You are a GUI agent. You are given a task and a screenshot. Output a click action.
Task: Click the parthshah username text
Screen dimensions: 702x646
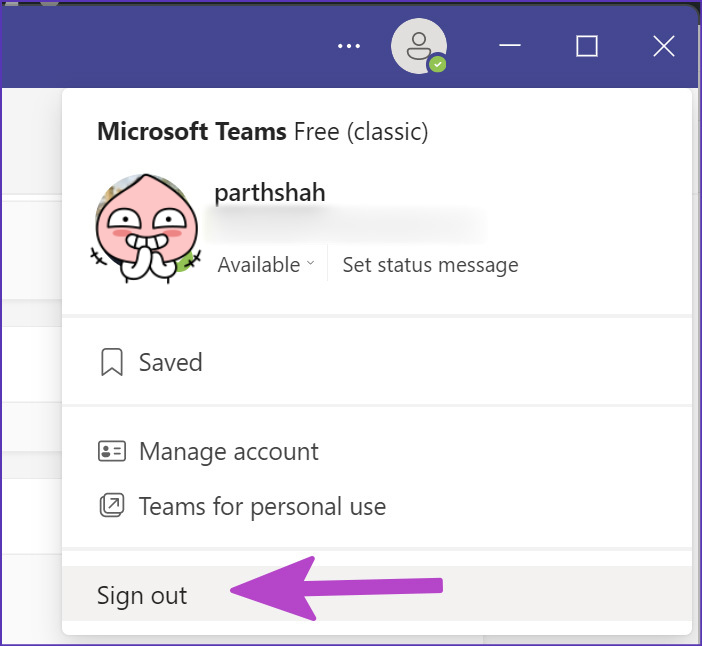point(270,193)
